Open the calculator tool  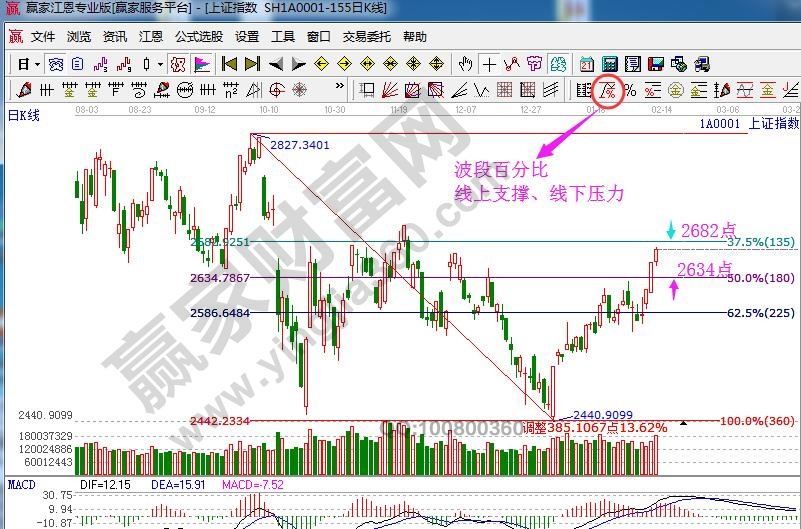pyautogui.click(x=609, y=64)
